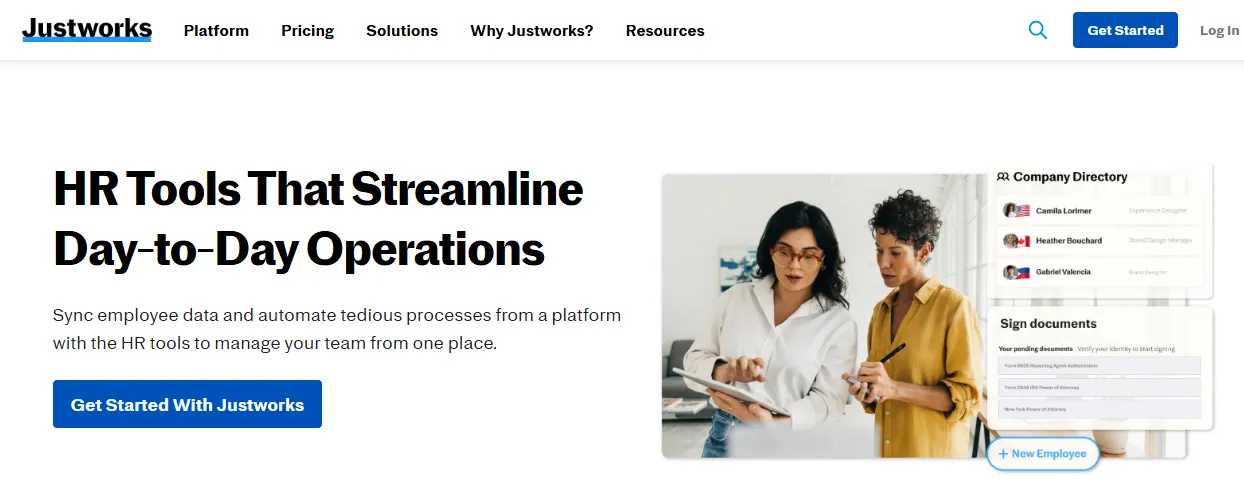Click the 'Sync employee data' paragraph
1244x503 pixels.
tap(337, 329)
